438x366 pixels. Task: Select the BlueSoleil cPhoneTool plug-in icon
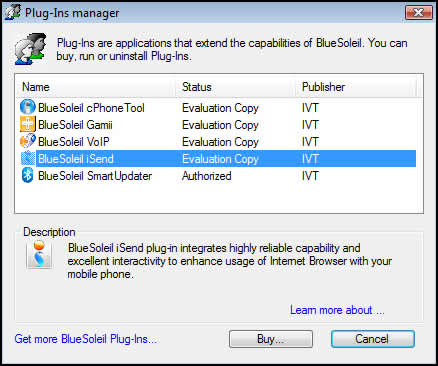tap(28, 107)
